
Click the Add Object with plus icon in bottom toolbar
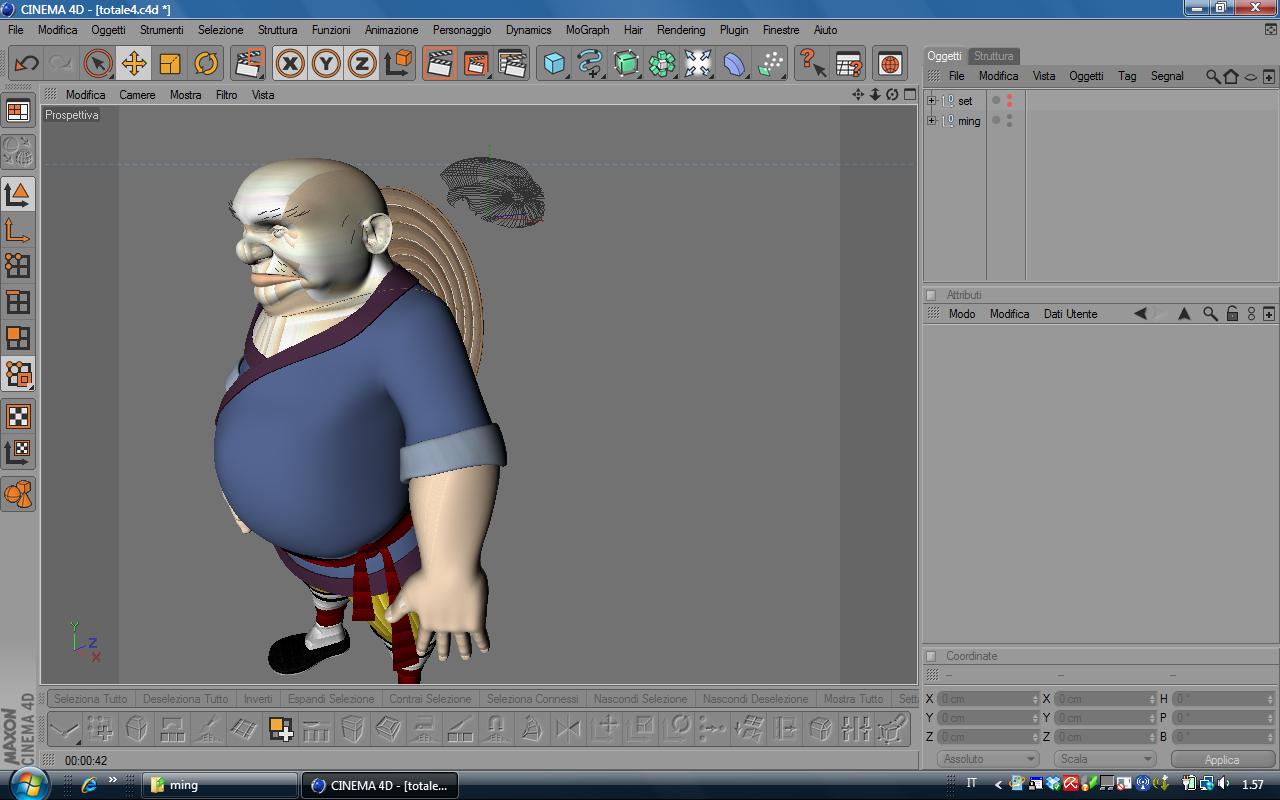(x=280, y=729)
